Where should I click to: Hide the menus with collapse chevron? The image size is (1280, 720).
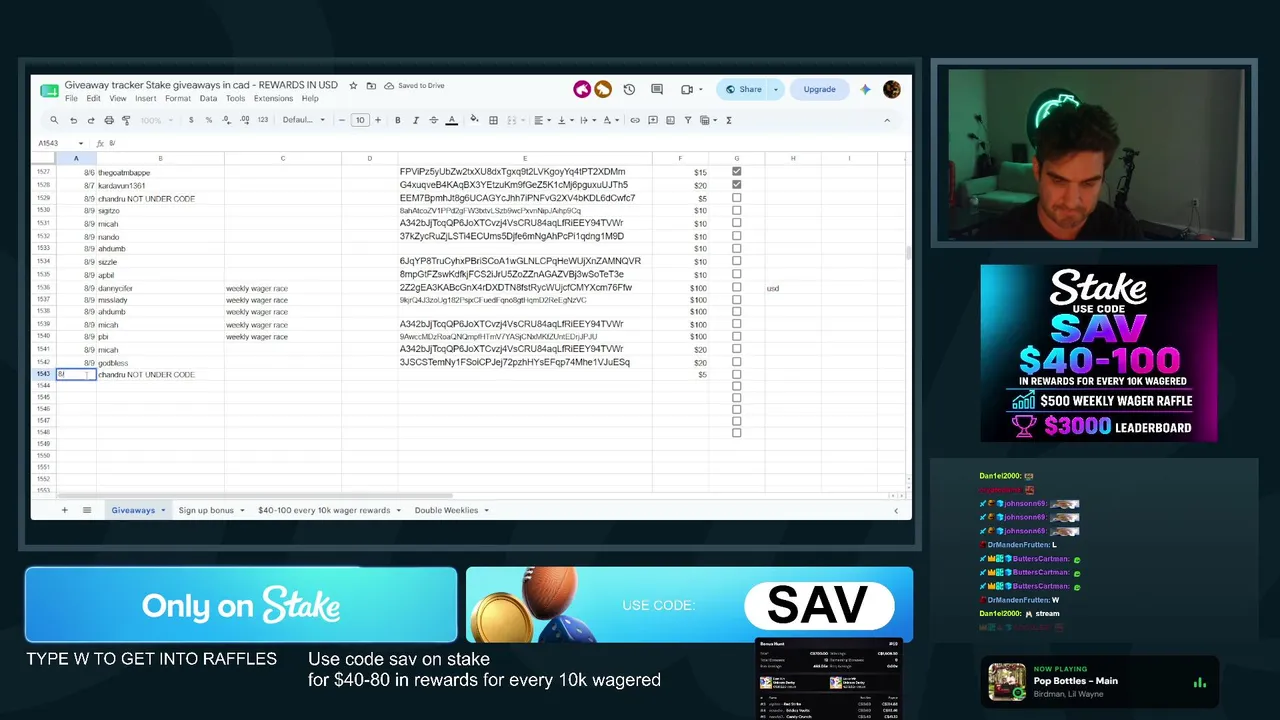886,120
